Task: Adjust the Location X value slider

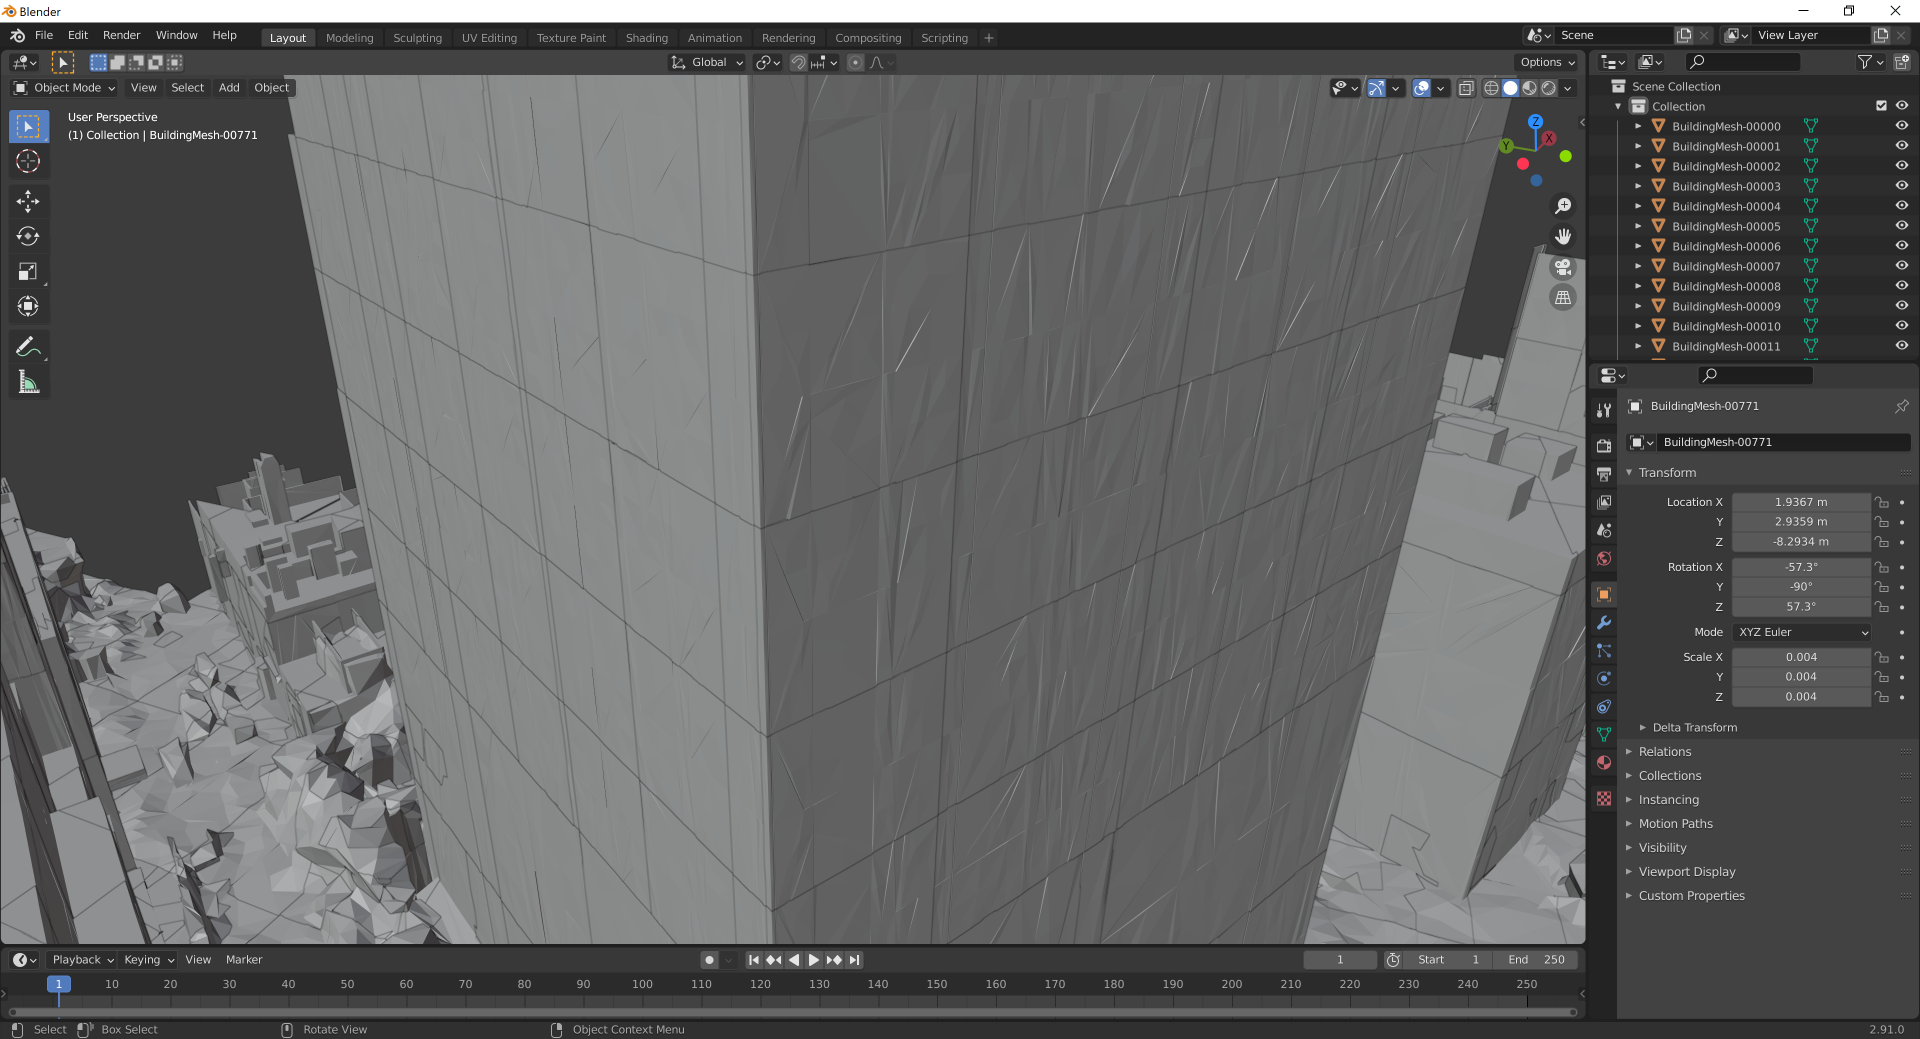Action: pyautogui.click(x=1801, y=501)
